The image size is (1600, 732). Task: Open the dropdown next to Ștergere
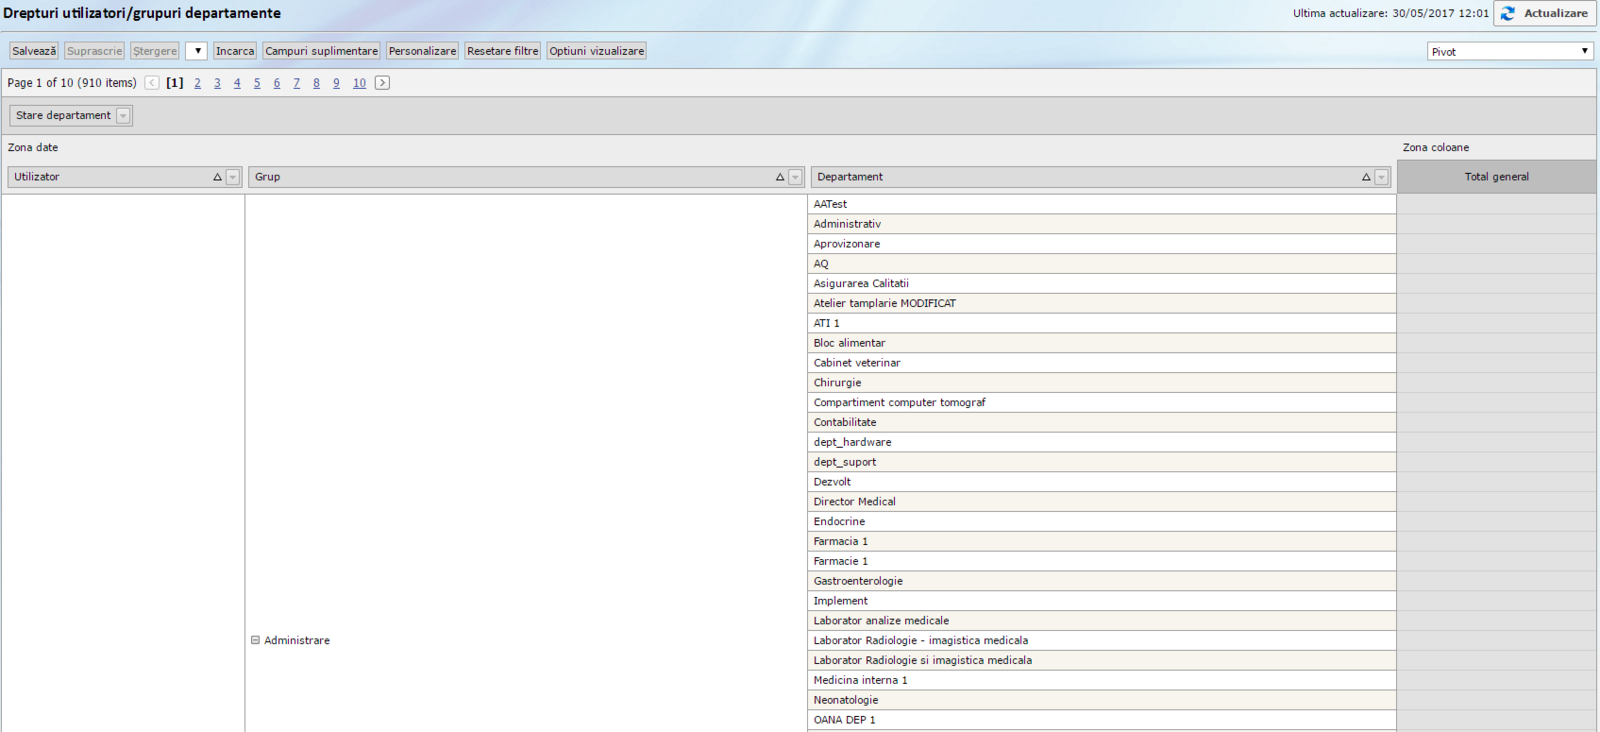[196, 51]
